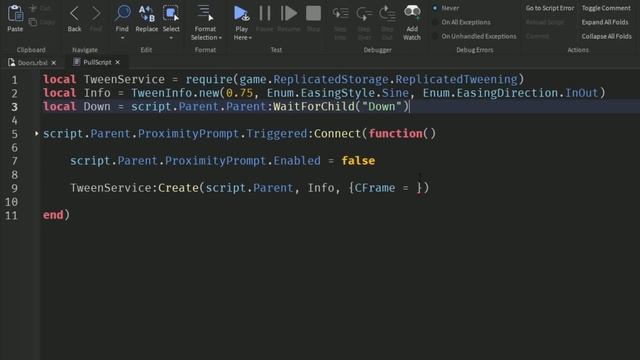This screenshot has width=640, height=360.
Task: Click the Pause test button
Action: coord(265,13)
